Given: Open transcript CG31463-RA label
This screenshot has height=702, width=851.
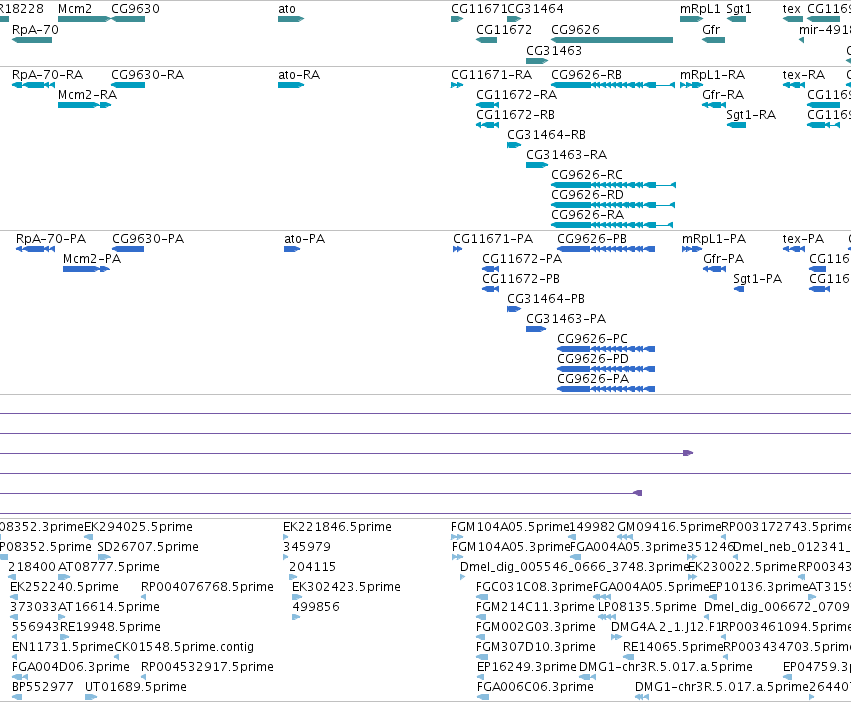Looking at the screenshot, I should [x=566, y=155].
